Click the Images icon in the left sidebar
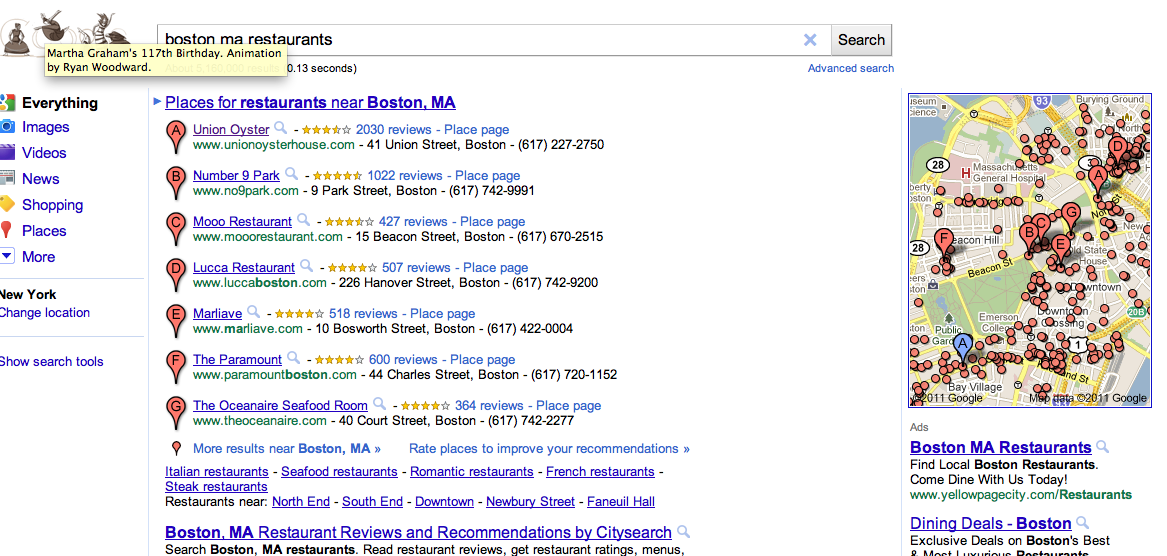The width and height of the screenshot is (1167, 556). 7,127
